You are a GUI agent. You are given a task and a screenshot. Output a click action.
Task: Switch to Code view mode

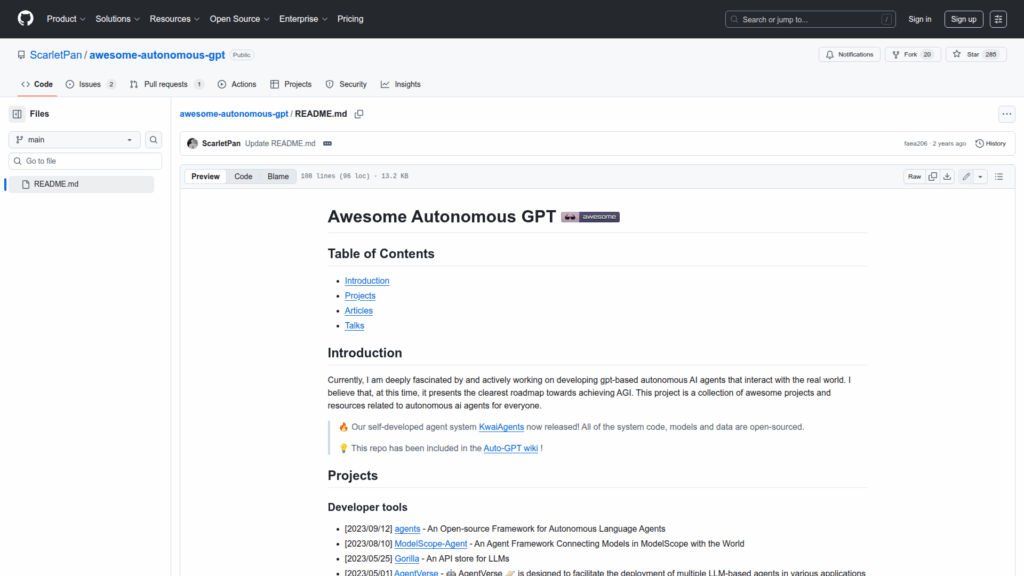243,176
